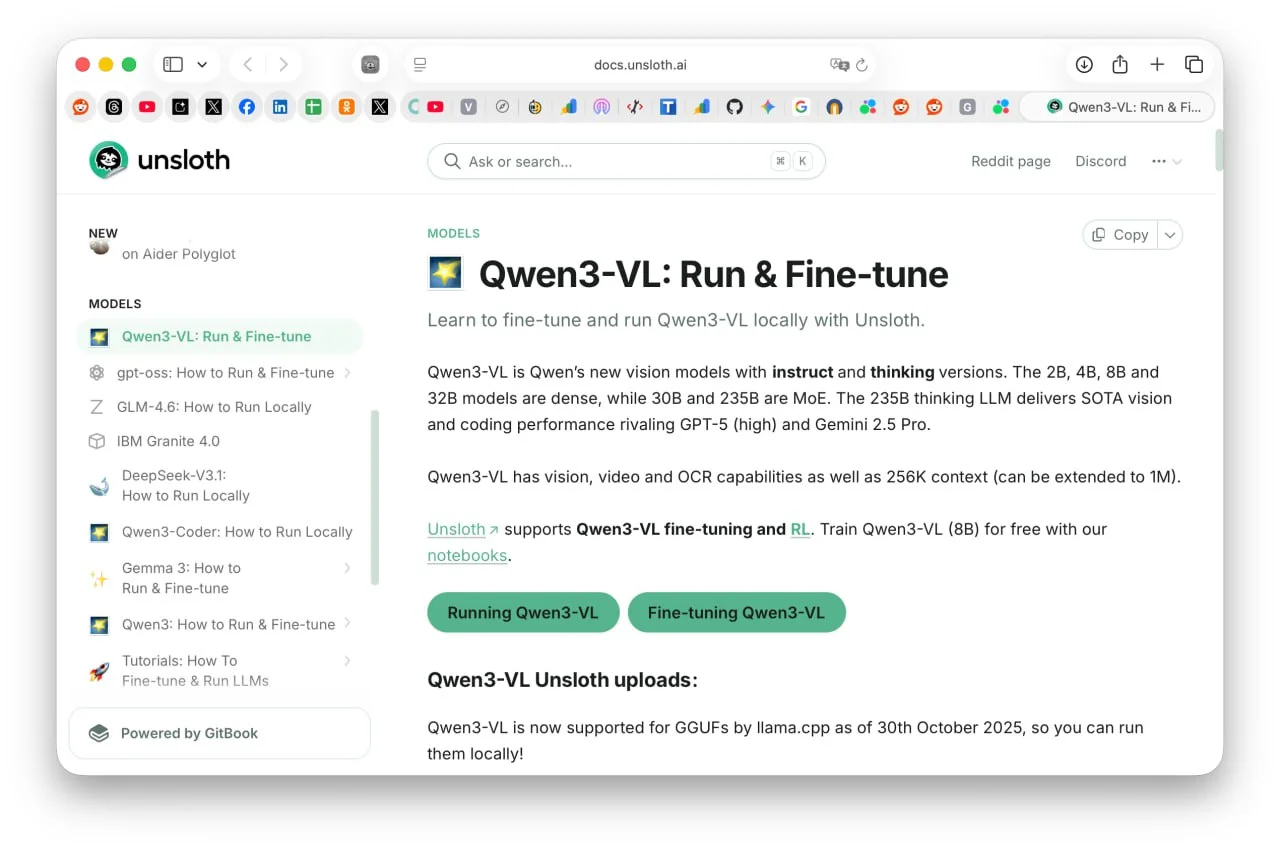Show the tab overview icon
The image size is (1280, 850).
pos(1194,65)
